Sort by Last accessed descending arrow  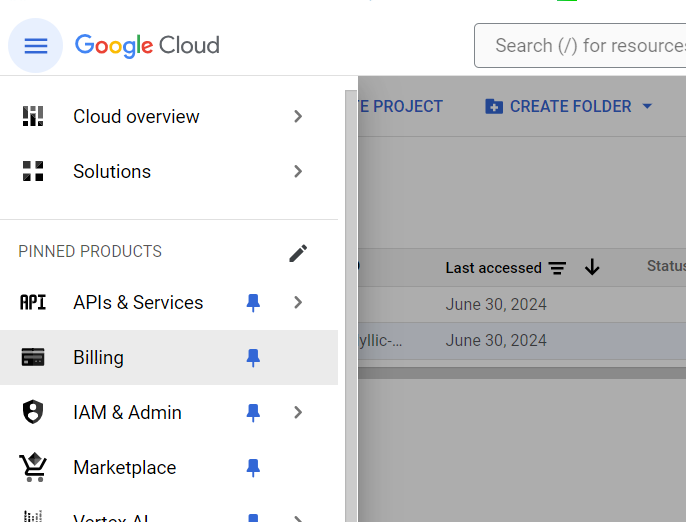tap(592, 267)
